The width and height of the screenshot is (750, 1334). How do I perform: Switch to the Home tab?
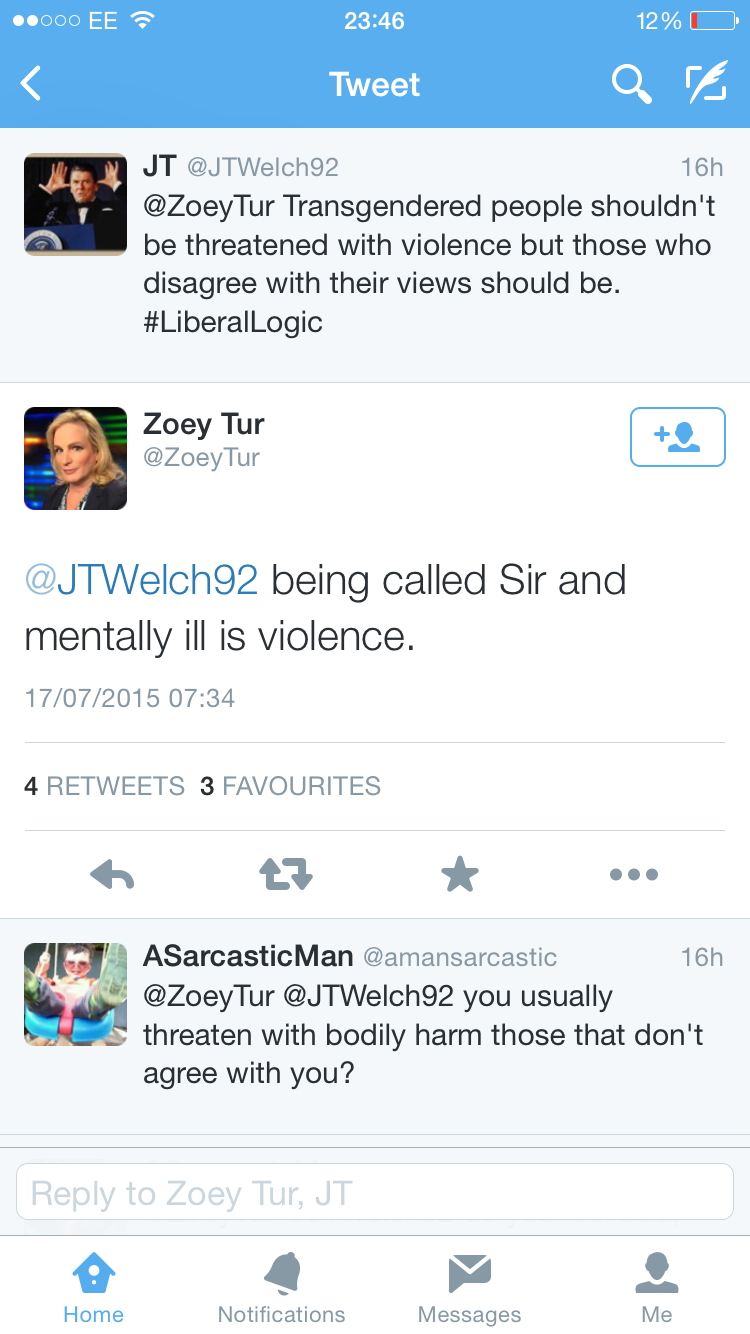93,1288
